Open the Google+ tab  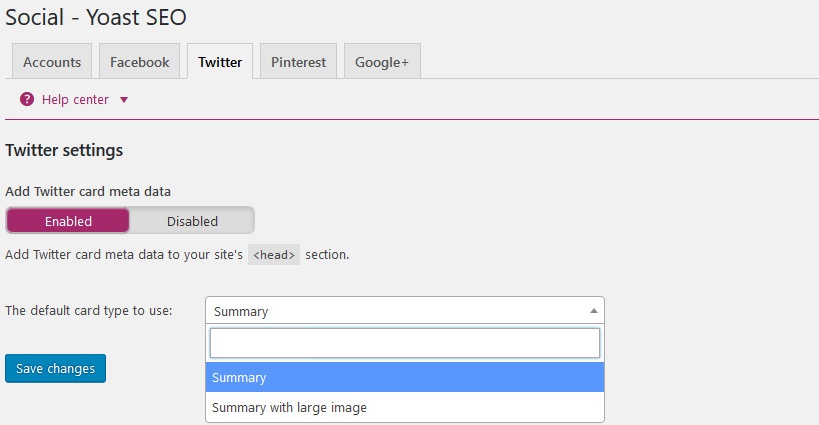(382, 62)
